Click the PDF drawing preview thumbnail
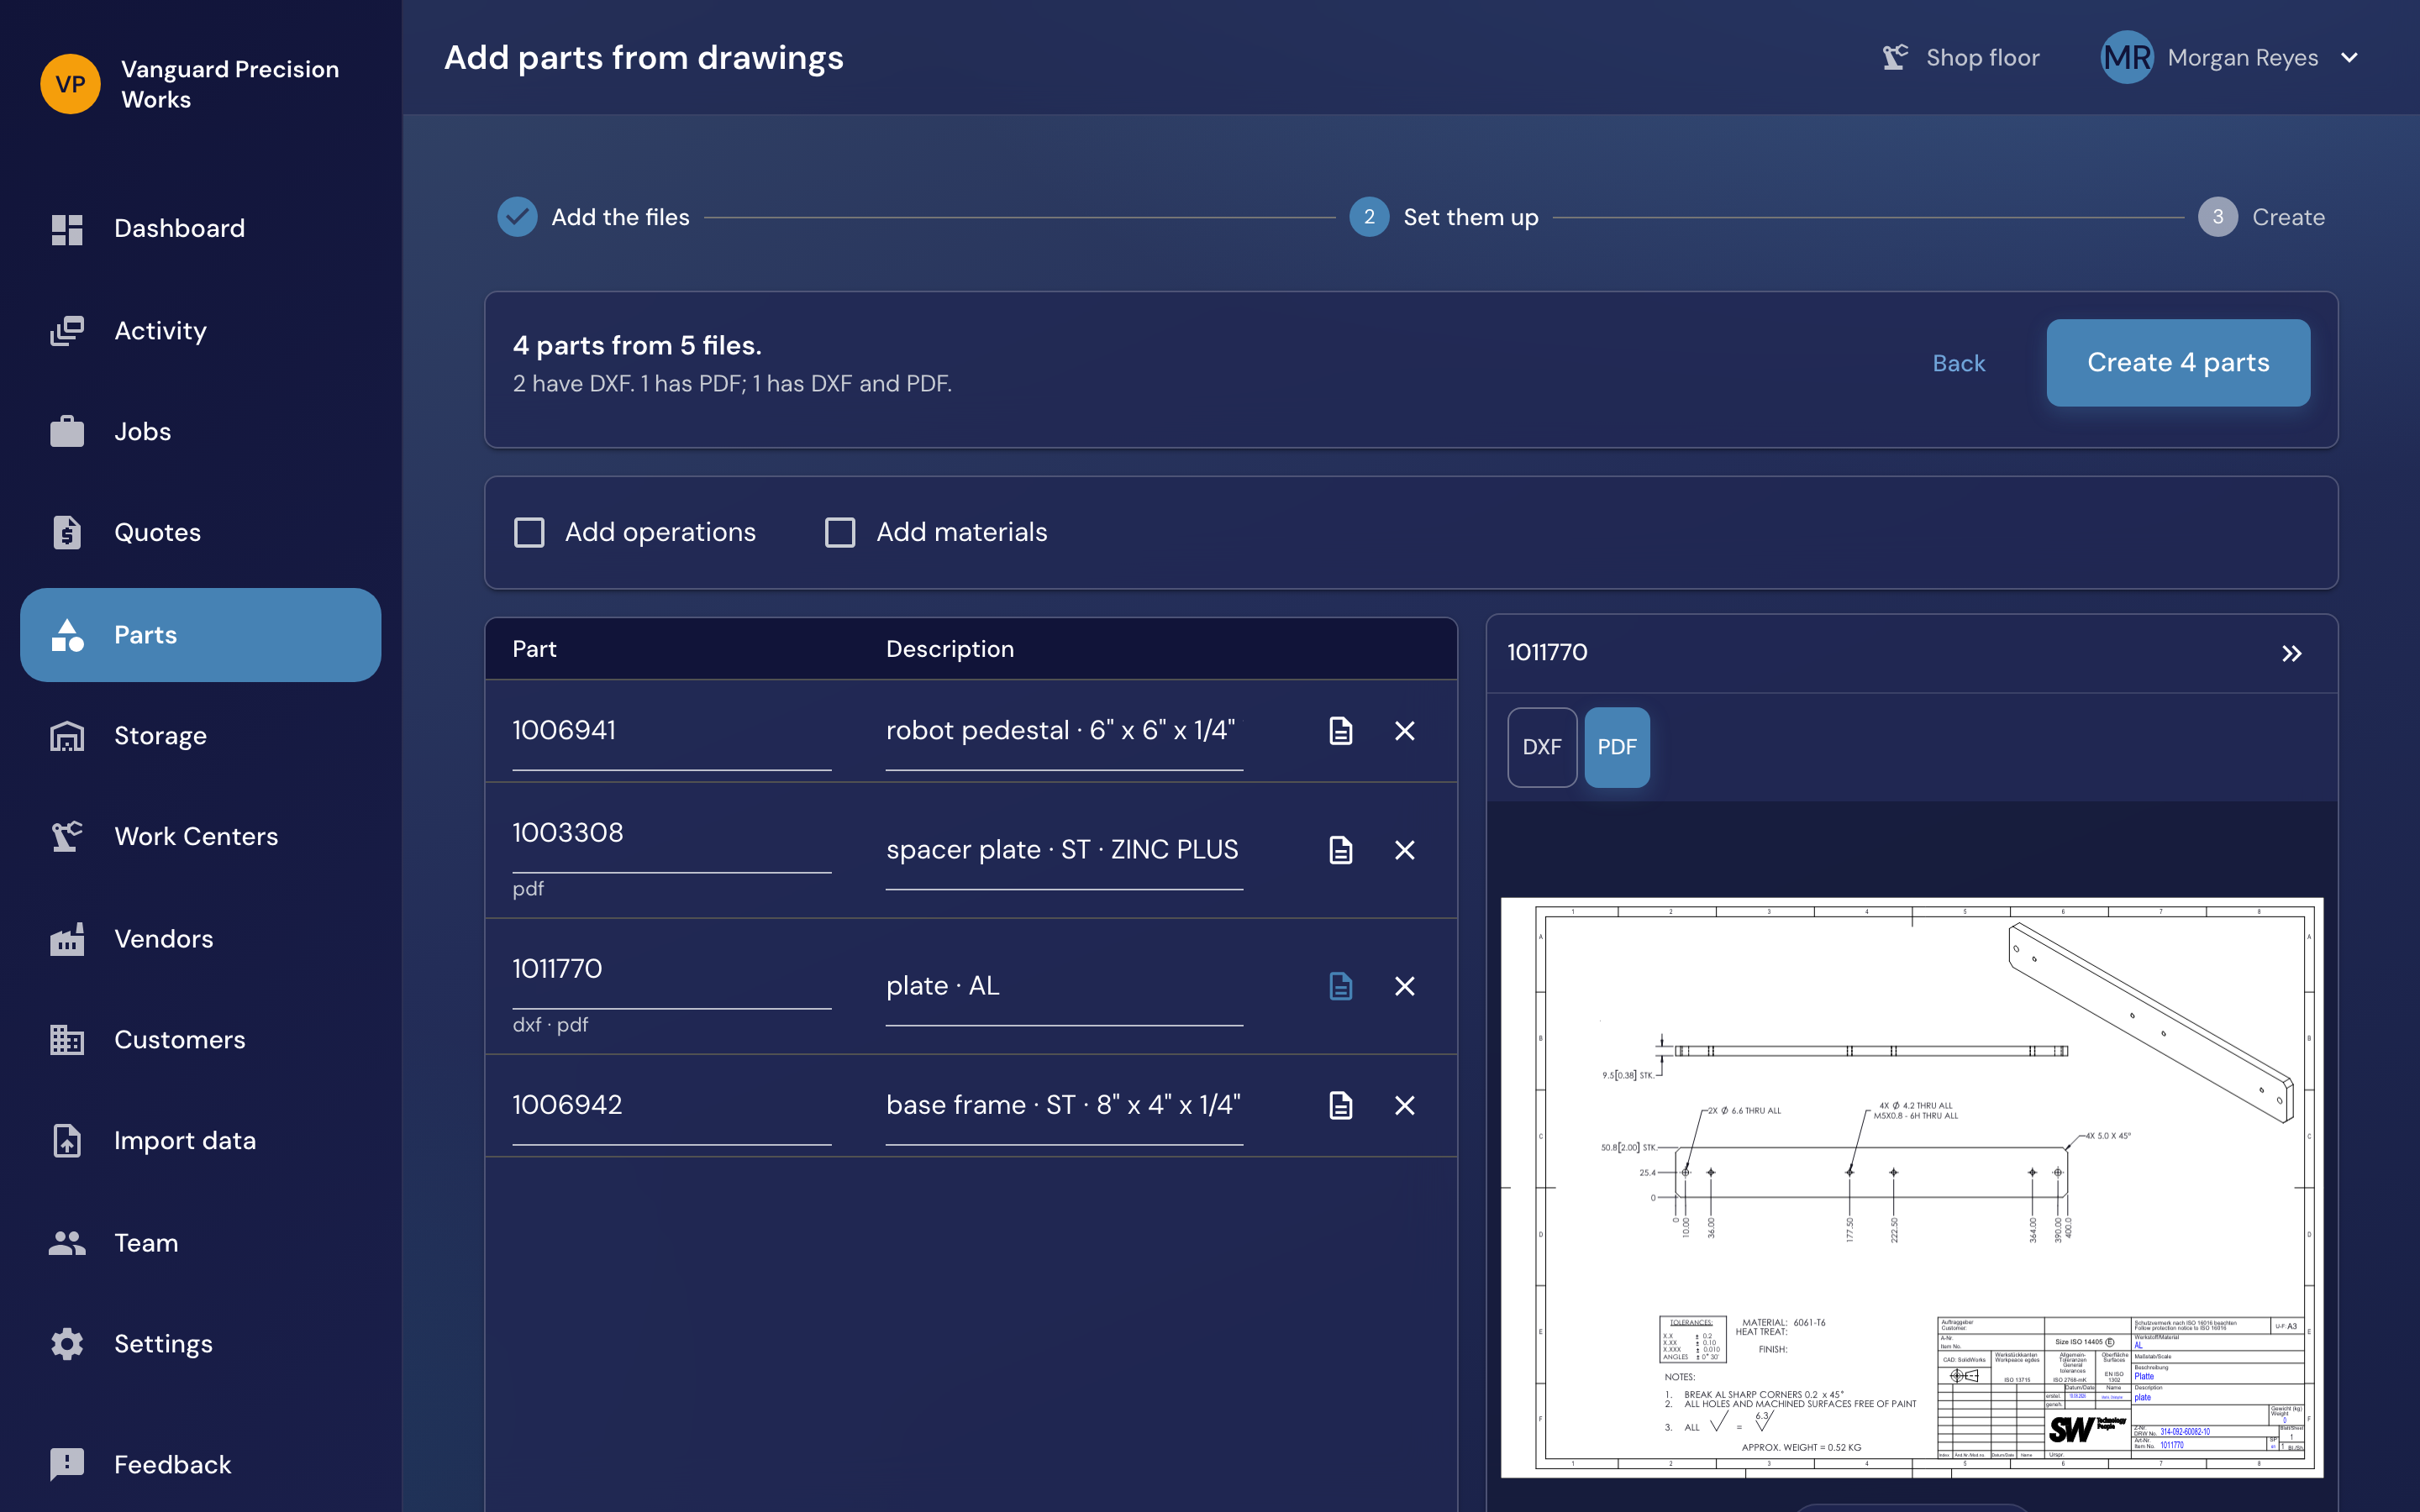Screen dimensions: 2420x1512 click(1912, 1187)
